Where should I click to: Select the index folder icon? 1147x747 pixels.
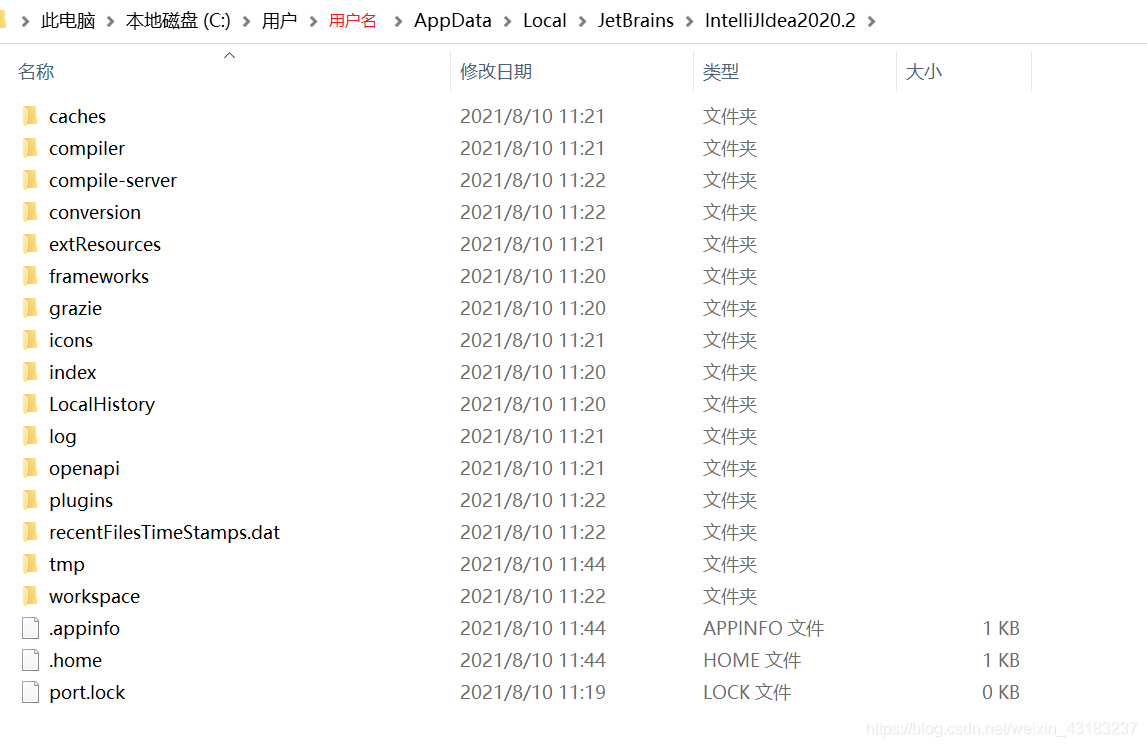[30, 372]
